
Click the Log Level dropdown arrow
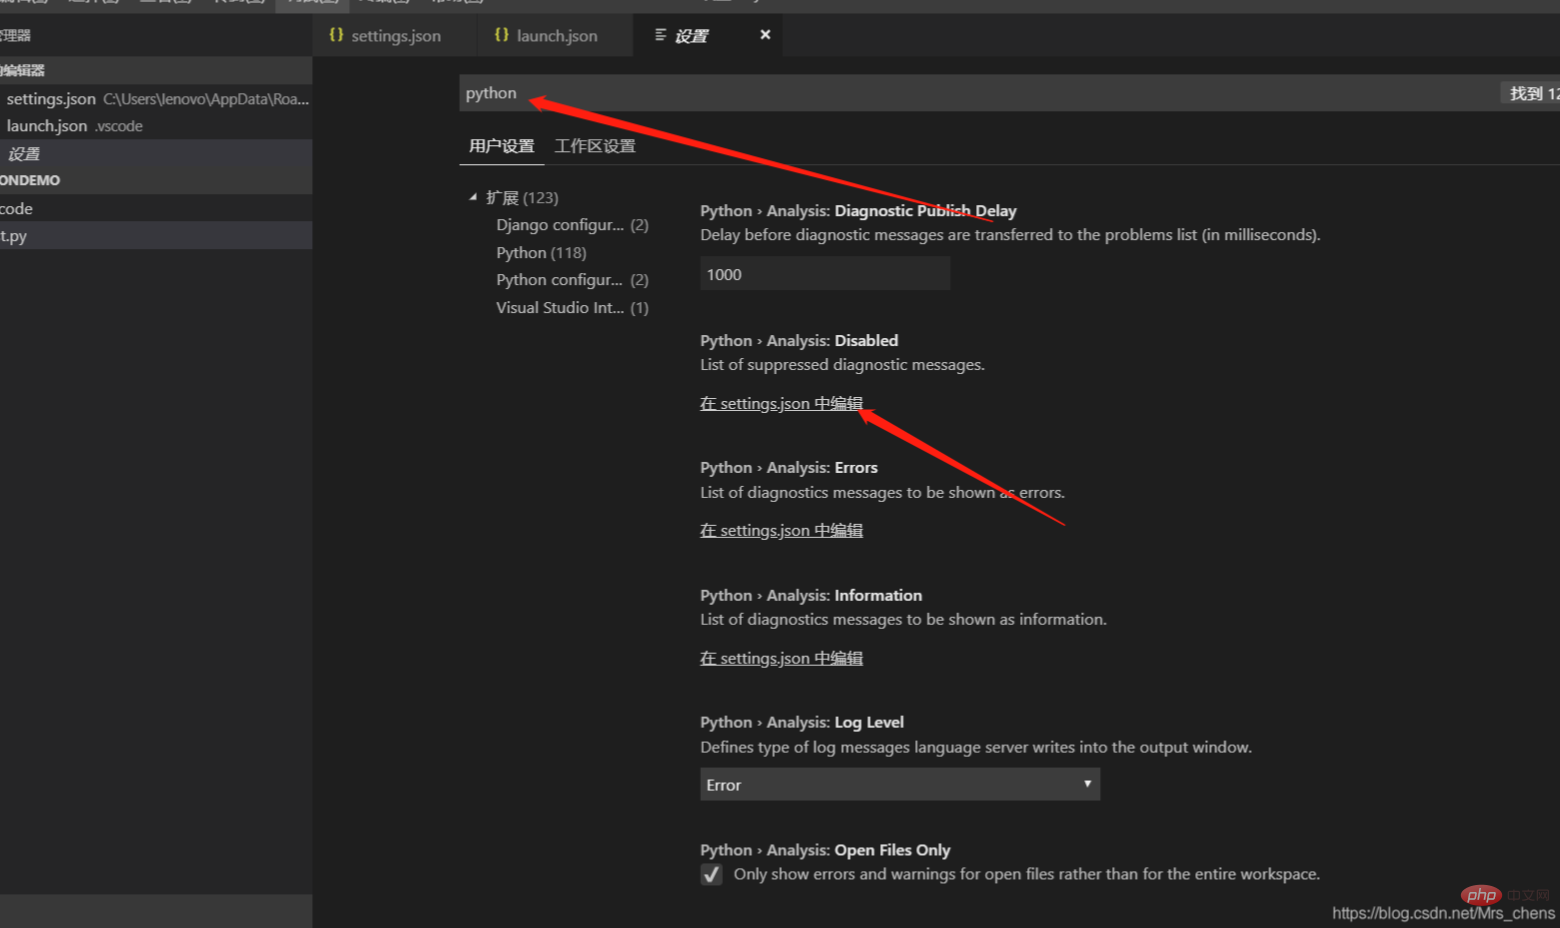click(1087, 784)
